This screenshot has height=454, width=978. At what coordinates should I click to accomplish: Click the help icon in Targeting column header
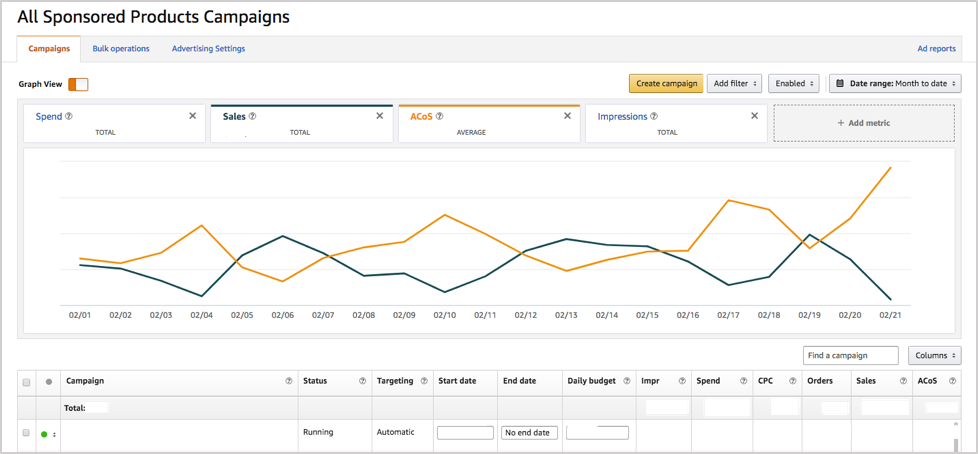pyautogui.click(x=424, y=381)
